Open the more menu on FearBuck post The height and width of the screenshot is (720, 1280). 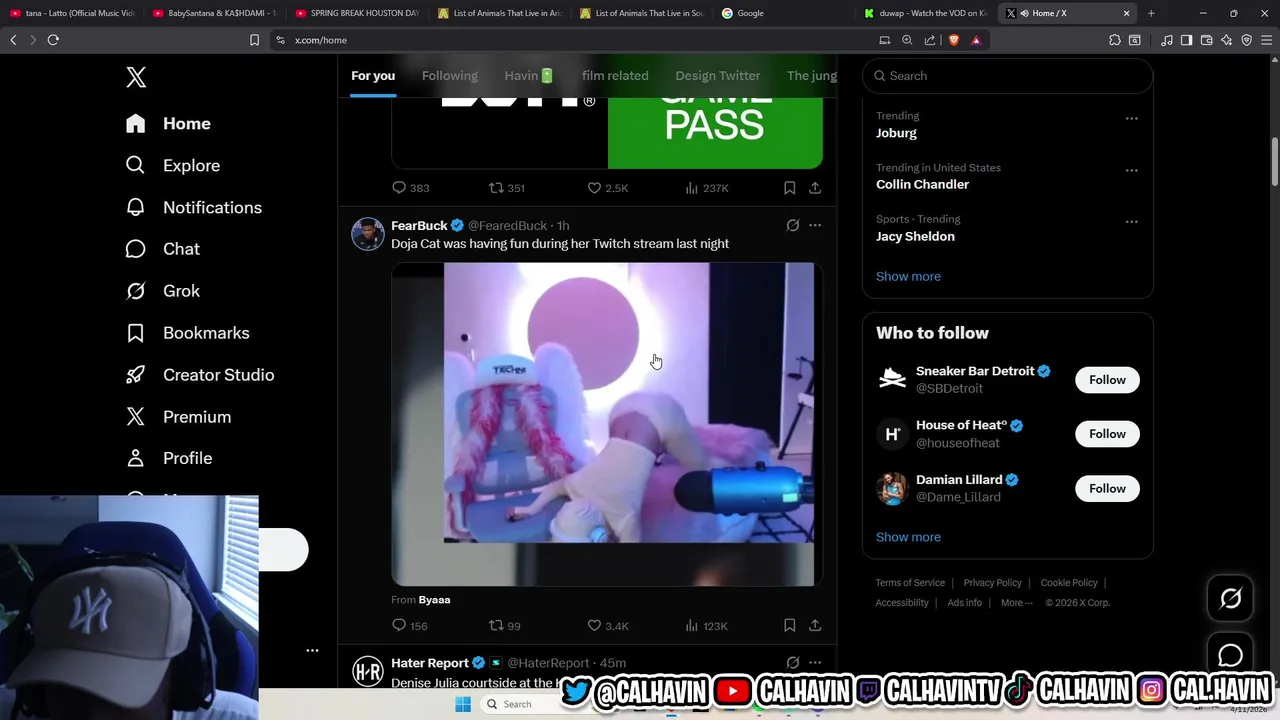[815, 226]
